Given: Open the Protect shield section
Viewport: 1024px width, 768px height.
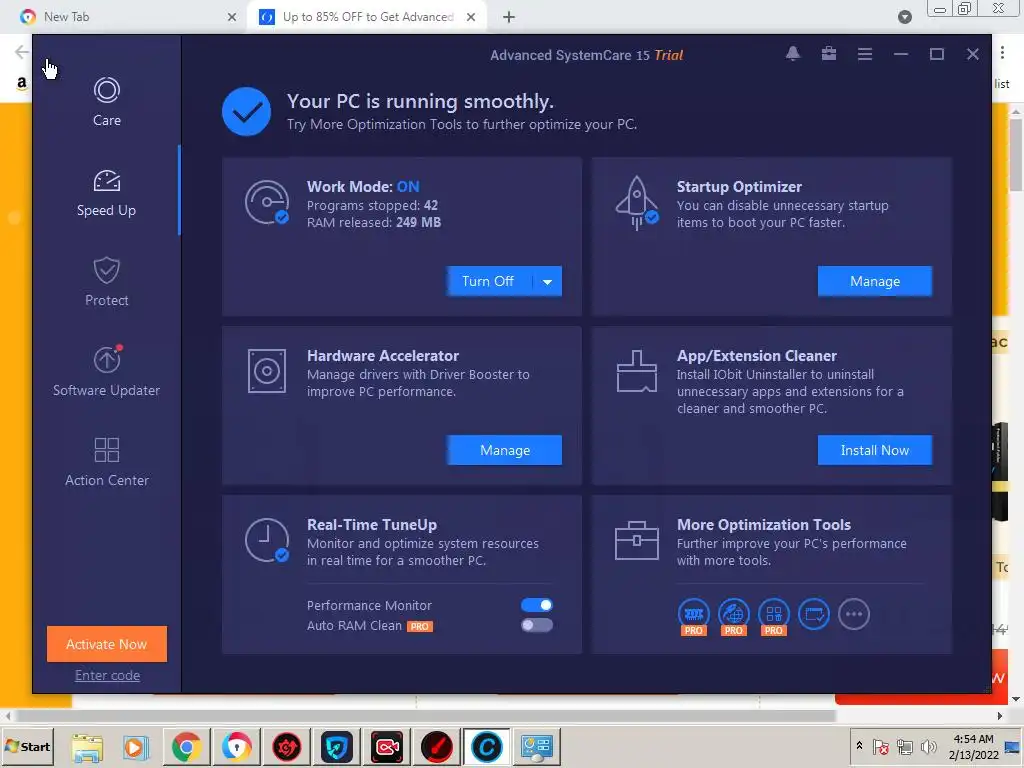Looking at the screenshot, I should (x=106, y=282).
